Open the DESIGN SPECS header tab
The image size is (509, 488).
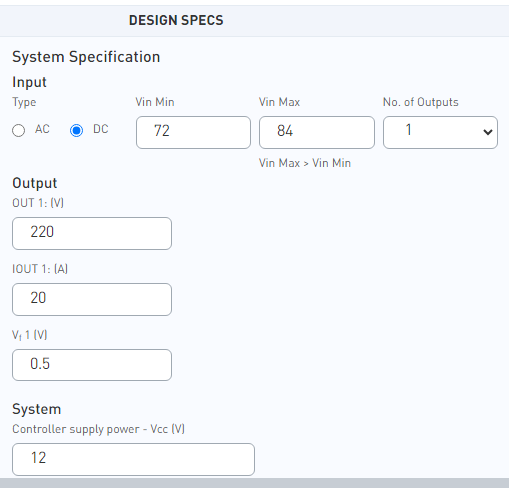(x=176, y=20)
